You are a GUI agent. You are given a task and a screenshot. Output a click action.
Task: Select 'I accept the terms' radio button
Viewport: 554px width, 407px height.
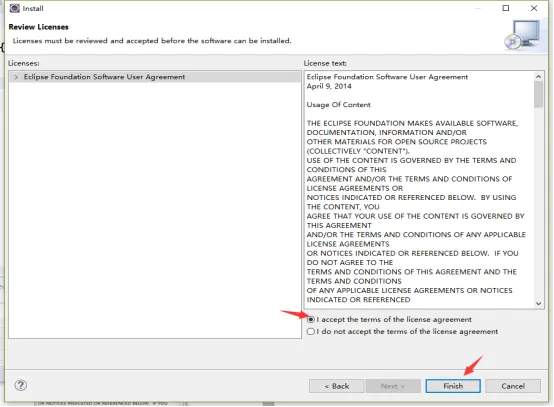(x=311, y=319)
